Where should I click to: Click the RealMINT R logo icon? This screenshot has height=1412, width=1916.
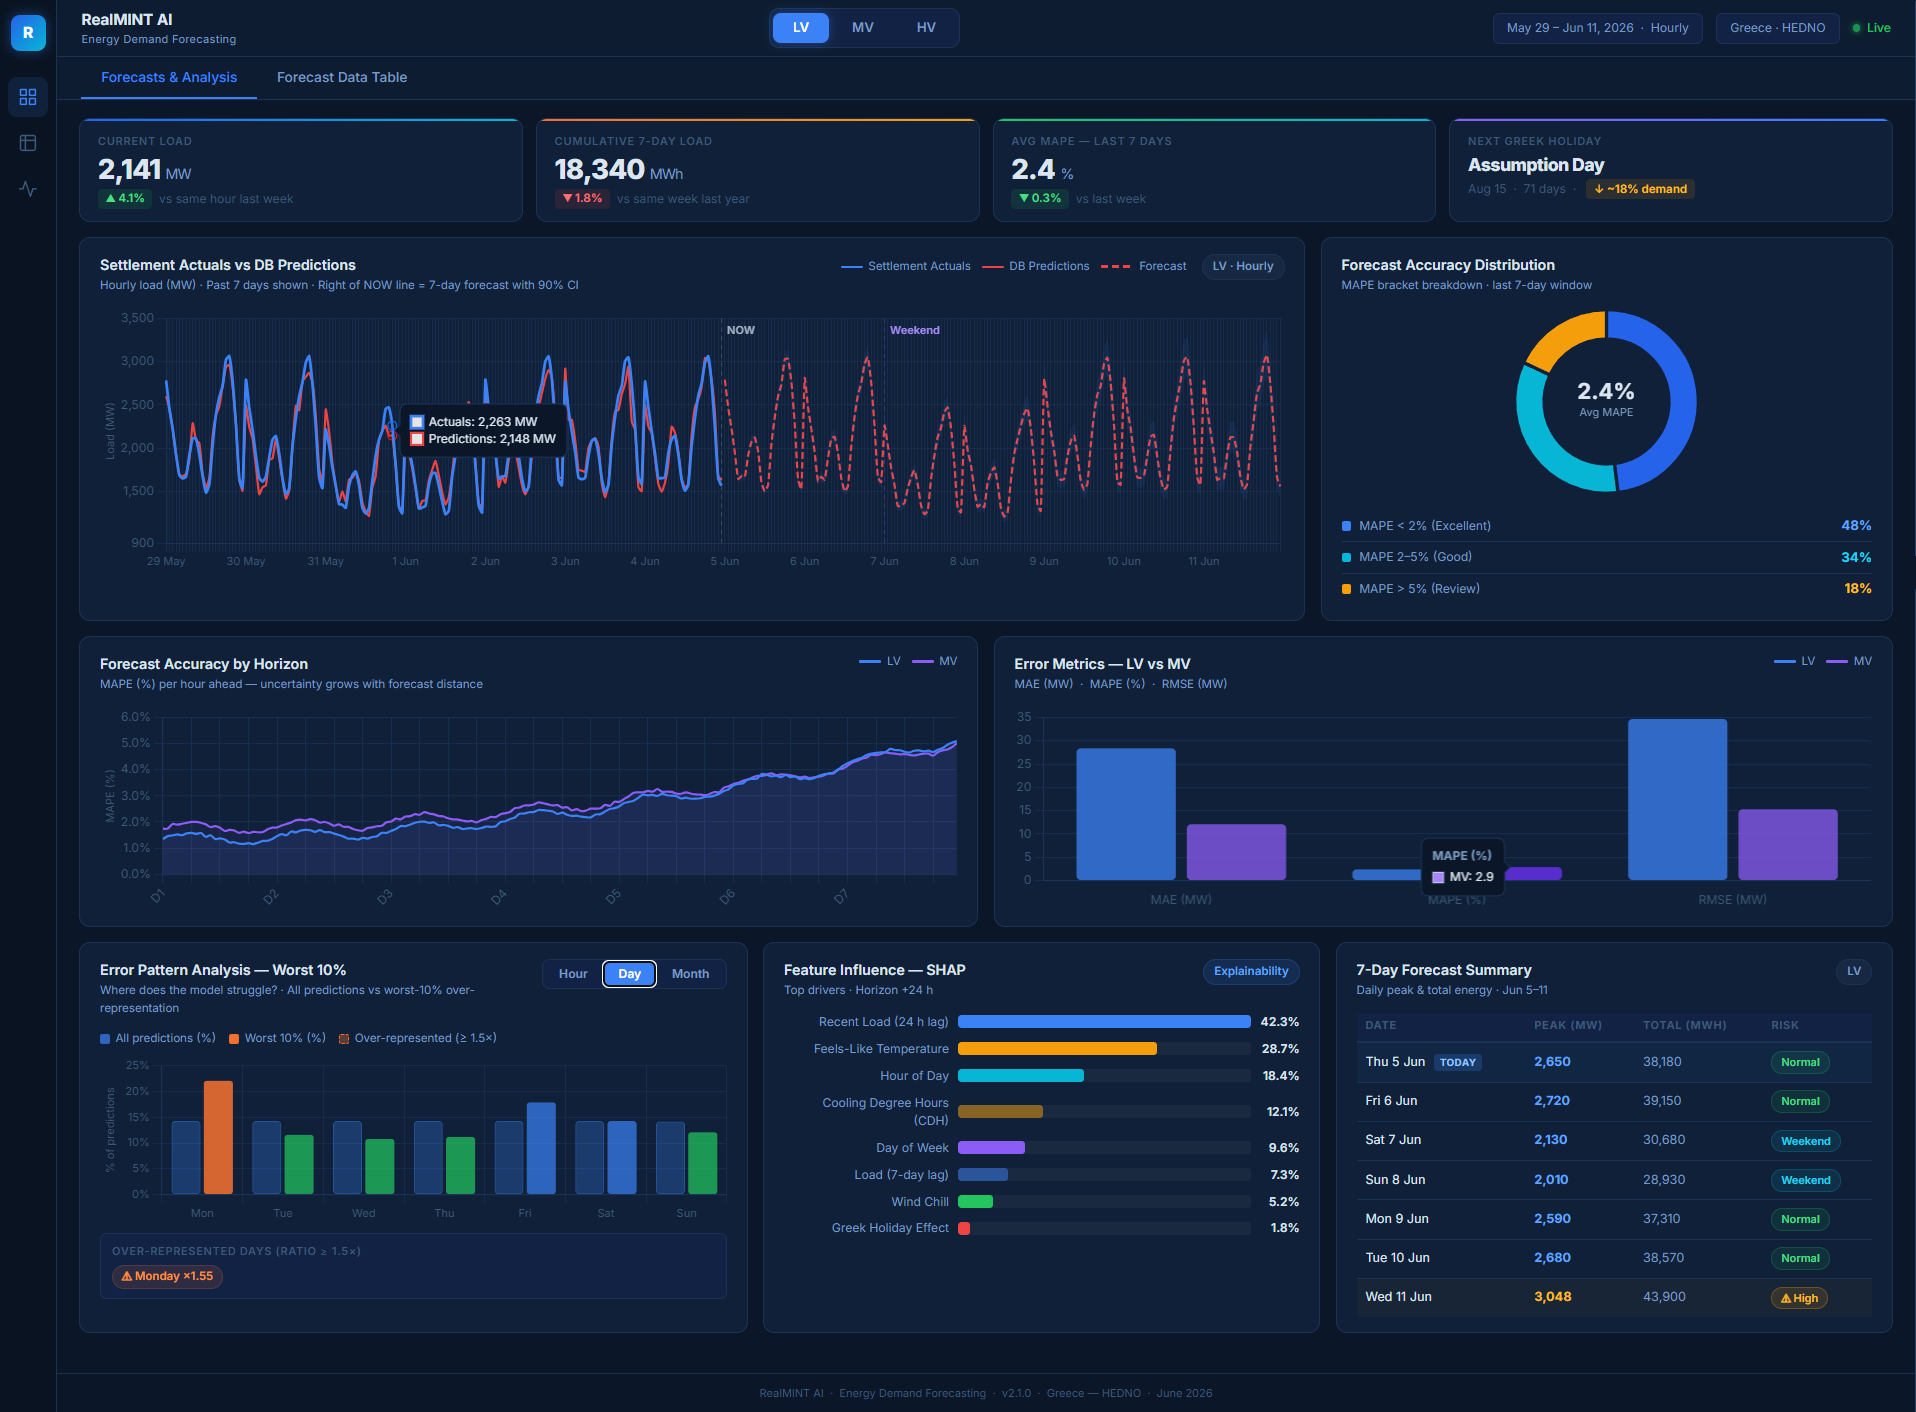(28, 33)
